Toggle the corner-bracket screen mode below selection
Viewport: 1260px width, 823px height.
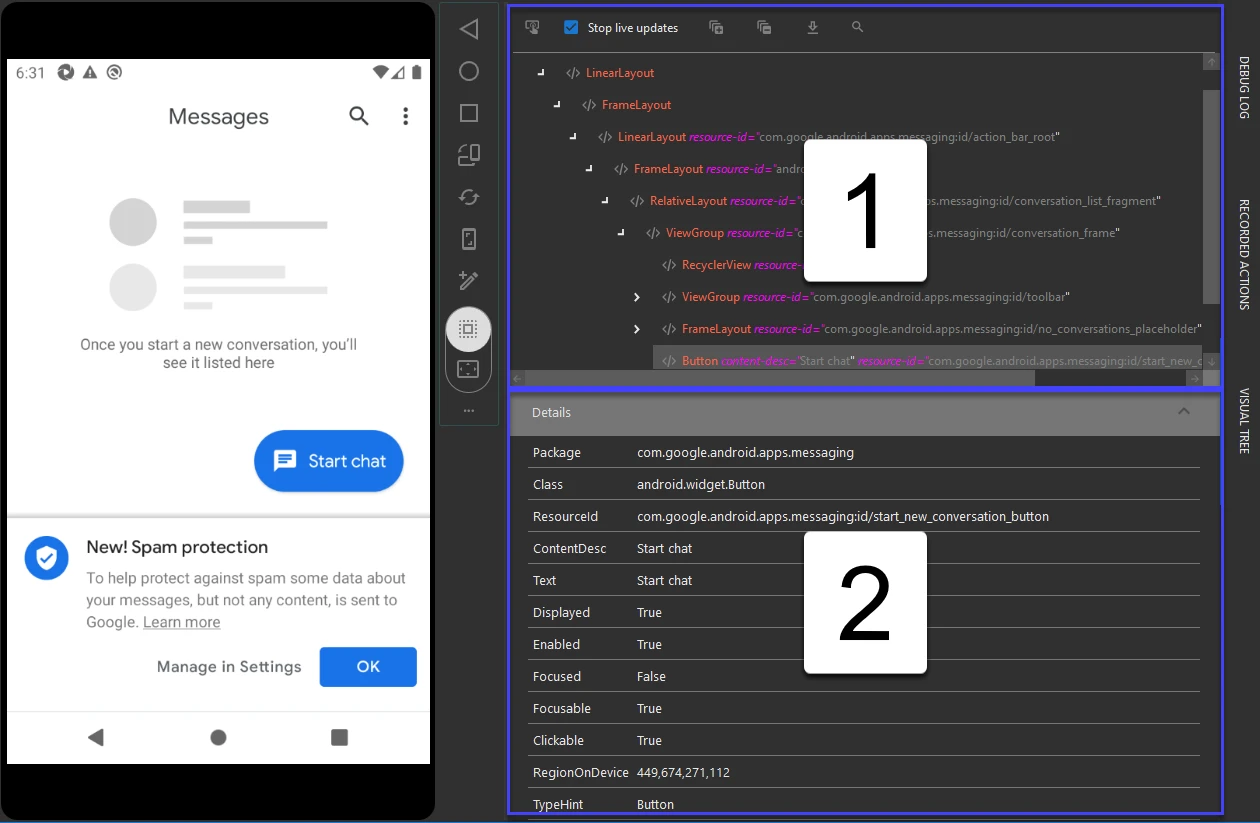click(x=468, y=369)
